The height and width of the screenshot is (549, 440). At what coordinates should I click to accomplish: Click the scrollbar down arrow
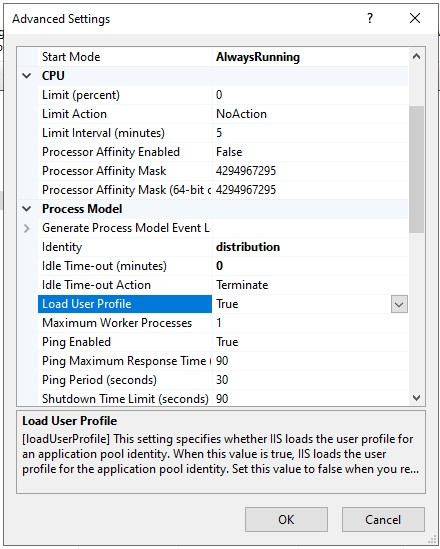pyautogui.click(x=416, y=397)
